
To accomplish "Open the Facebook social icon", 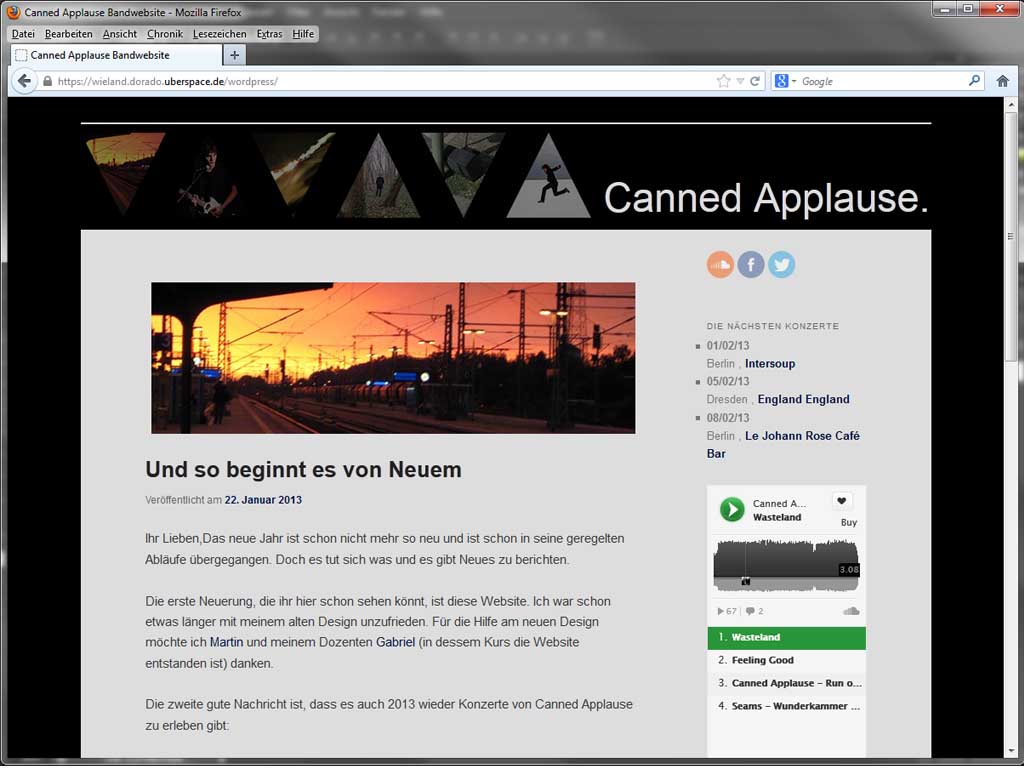I will [x=751, y=264].
